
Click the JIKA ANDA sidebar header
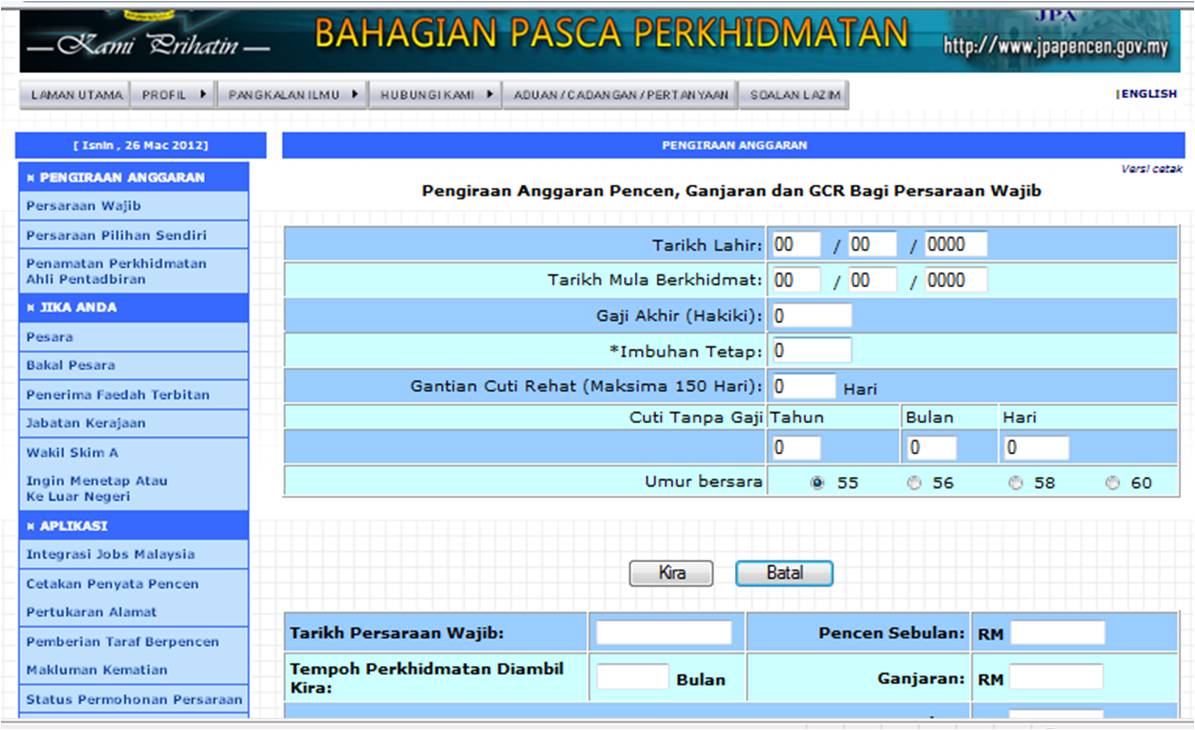pos(133,308)
